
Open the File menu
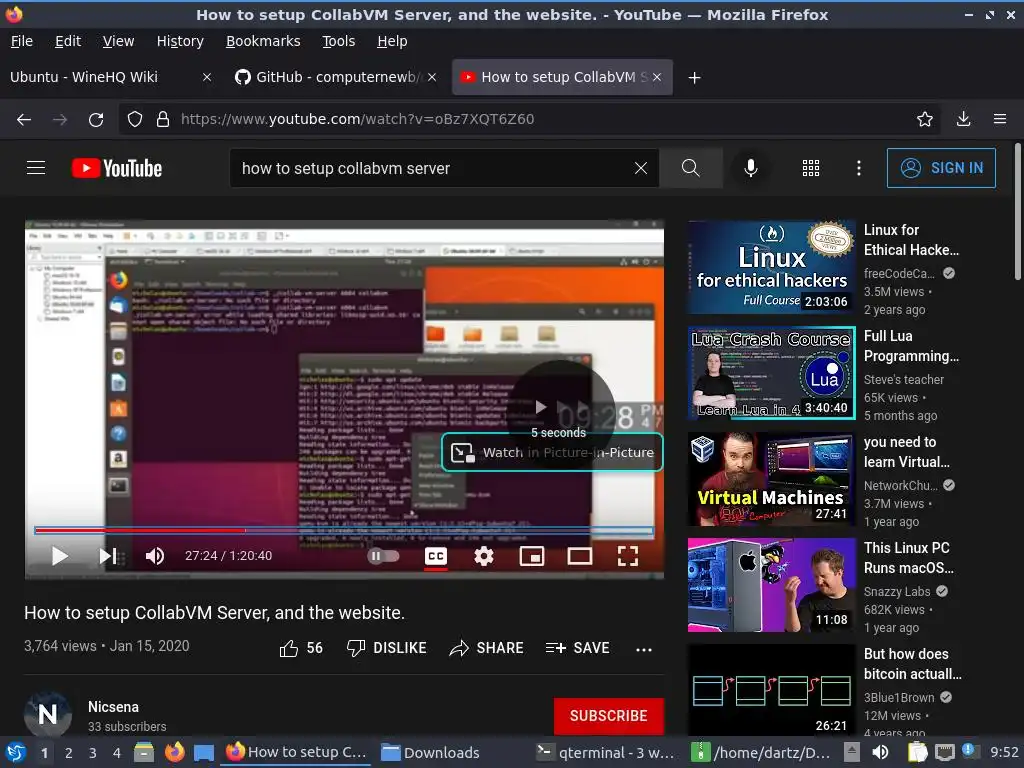(22, 41)
